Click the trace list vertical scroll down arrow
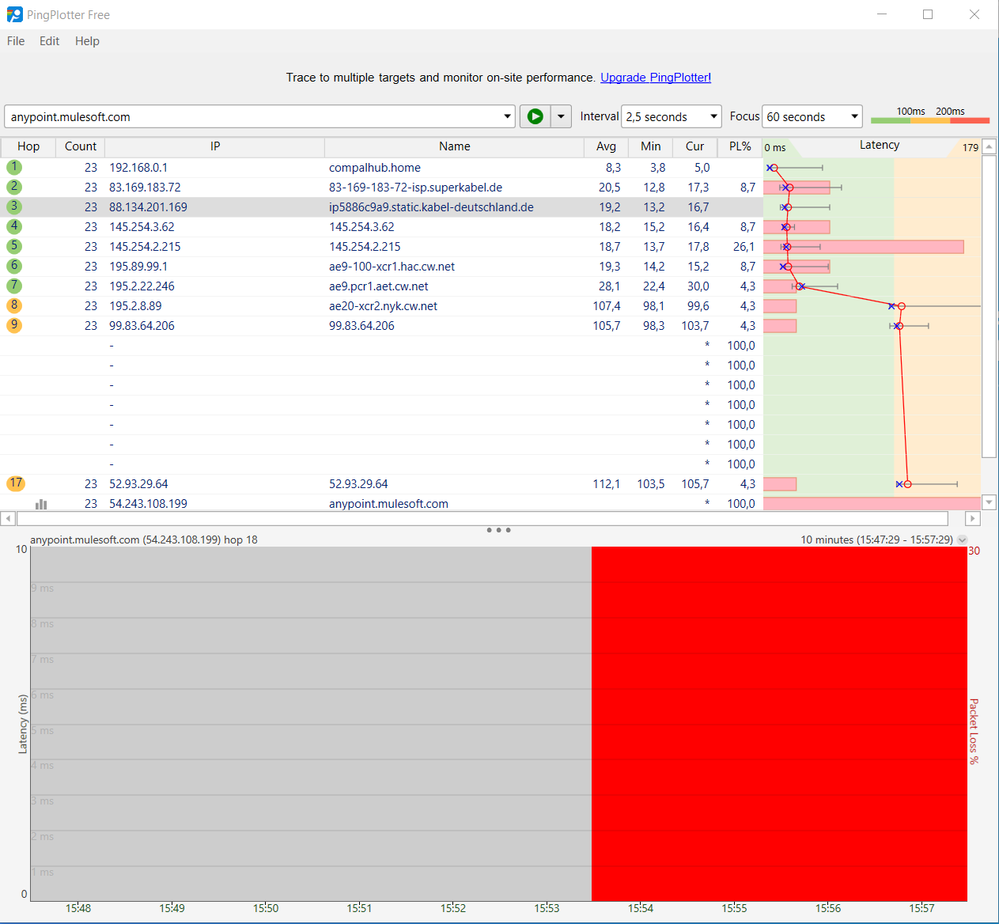 (x=989, y=502)
